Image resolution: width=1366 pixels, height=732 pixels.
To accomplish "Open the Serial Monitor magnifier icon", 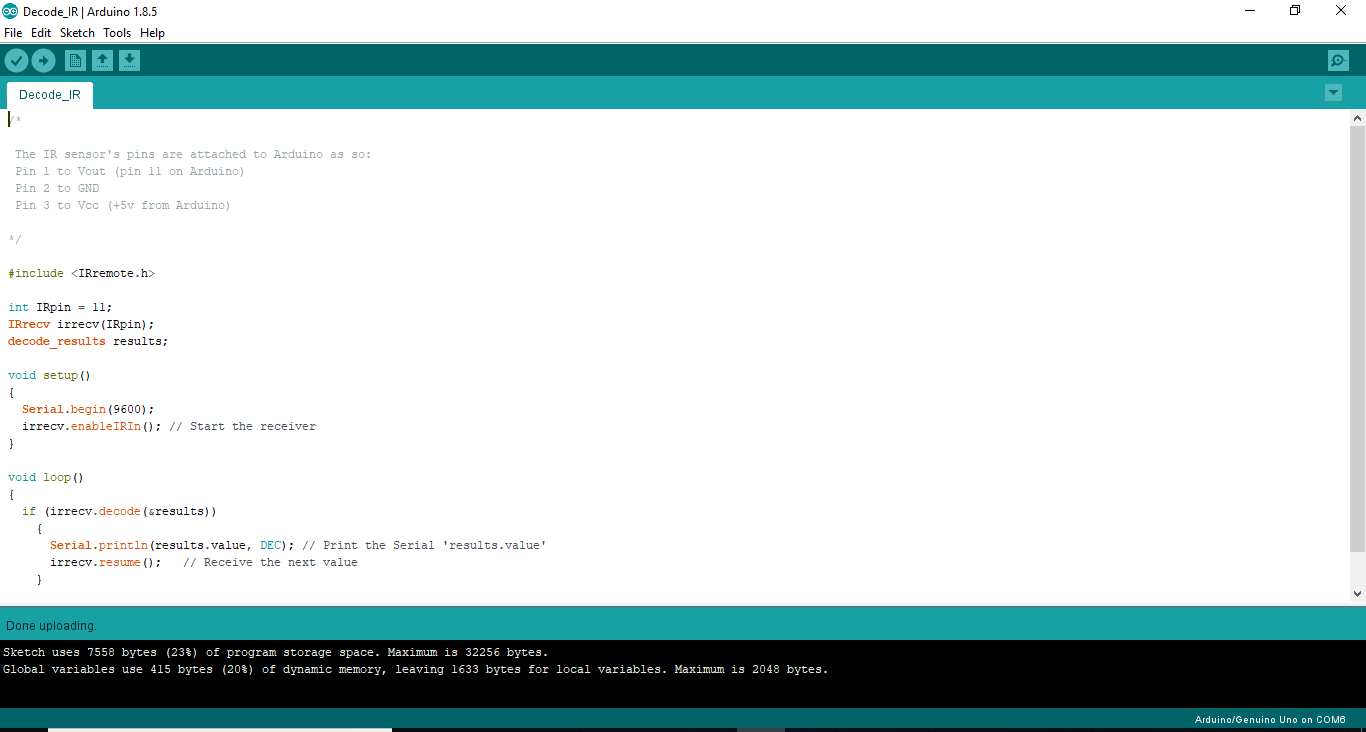I will point(1338,61).
